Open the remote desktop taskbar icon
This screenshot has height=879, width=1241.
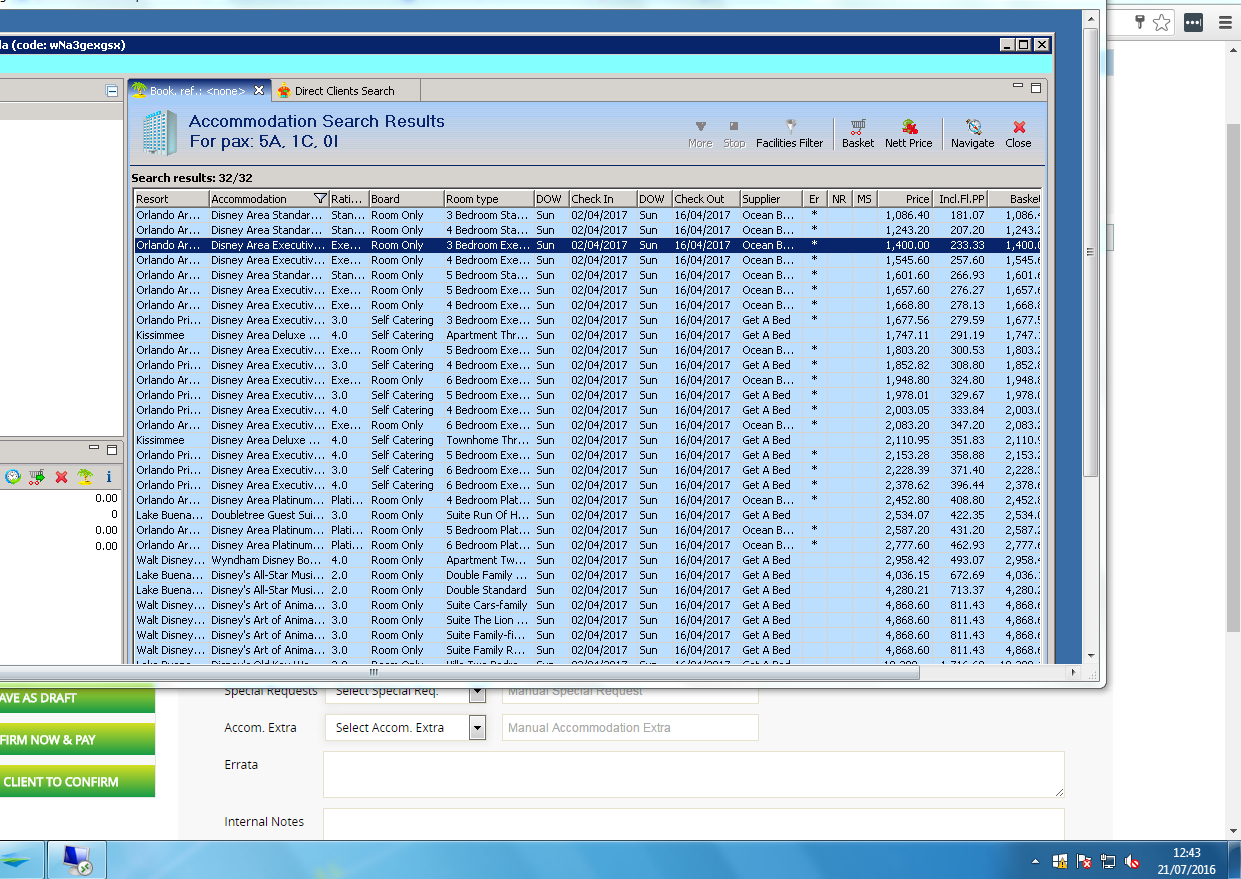[77, 860]
